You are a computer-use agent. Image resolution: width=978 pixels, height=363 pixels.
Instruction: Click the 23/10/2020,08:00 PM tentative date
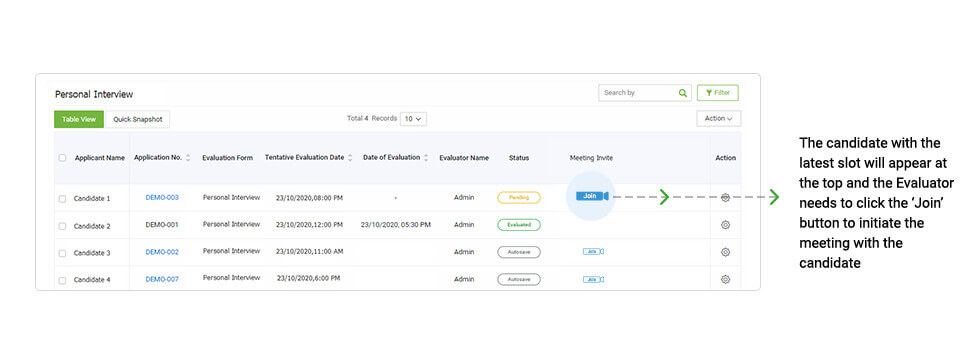coord(309,198)
